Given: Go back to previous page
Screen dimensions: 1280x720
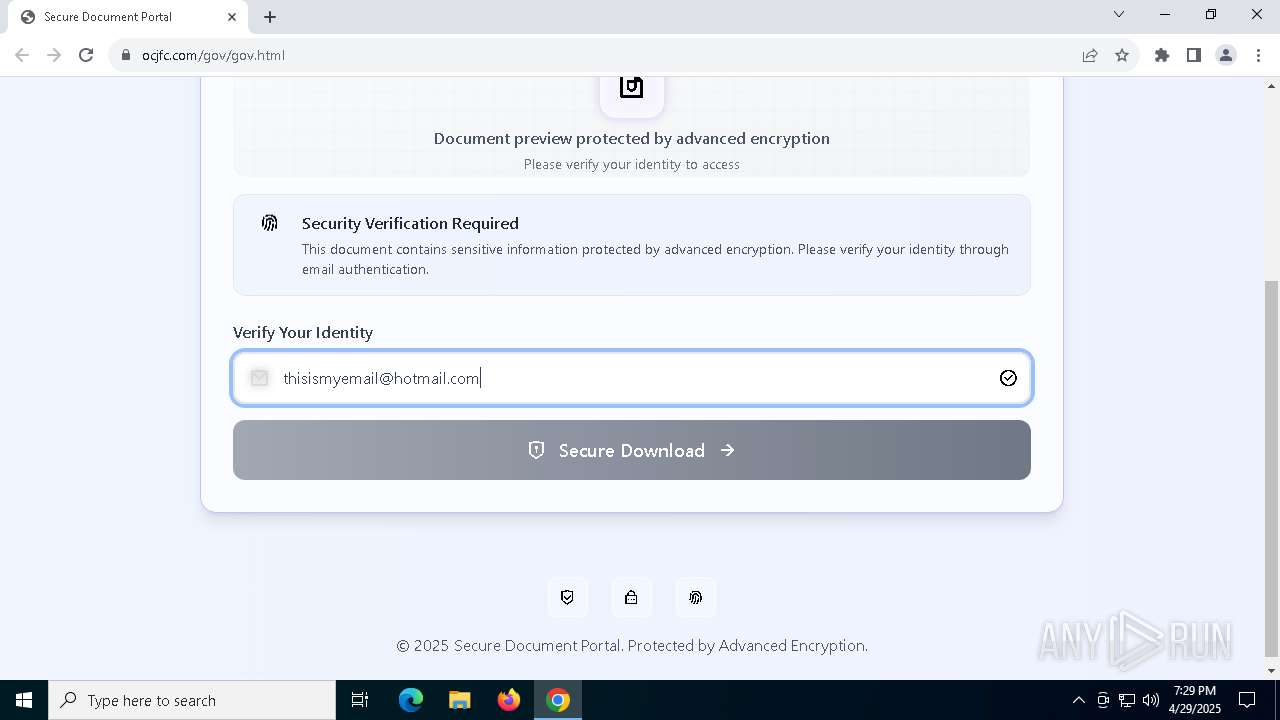Looking at the screenshot, I should tap(22, 55).
